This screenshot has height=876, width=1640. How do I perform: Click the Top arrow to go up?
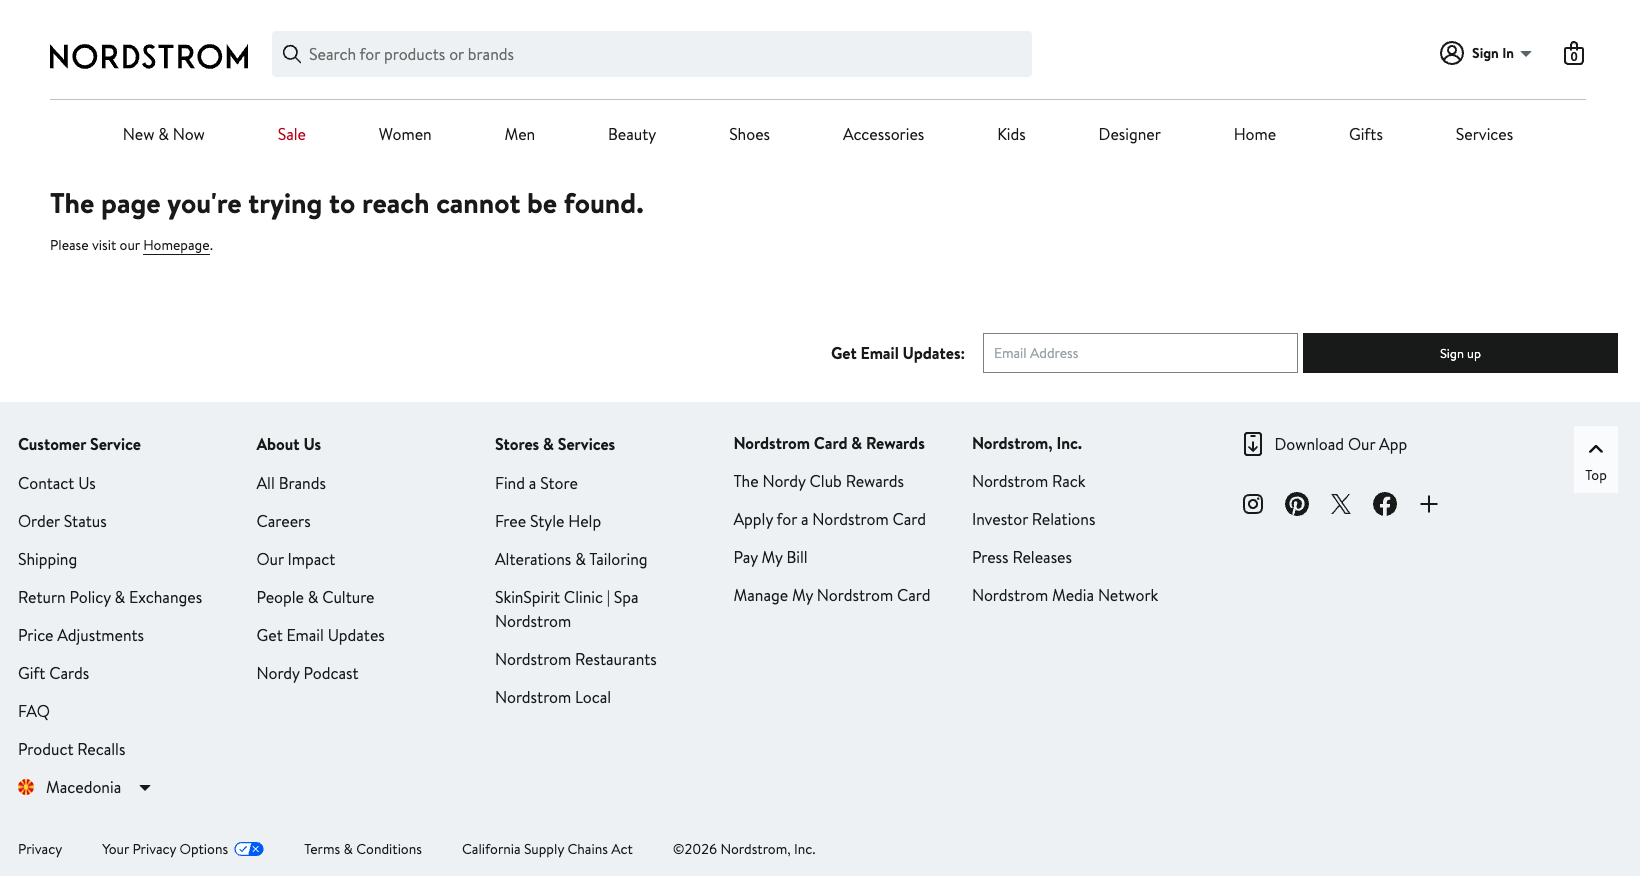tap(1596, 459)
